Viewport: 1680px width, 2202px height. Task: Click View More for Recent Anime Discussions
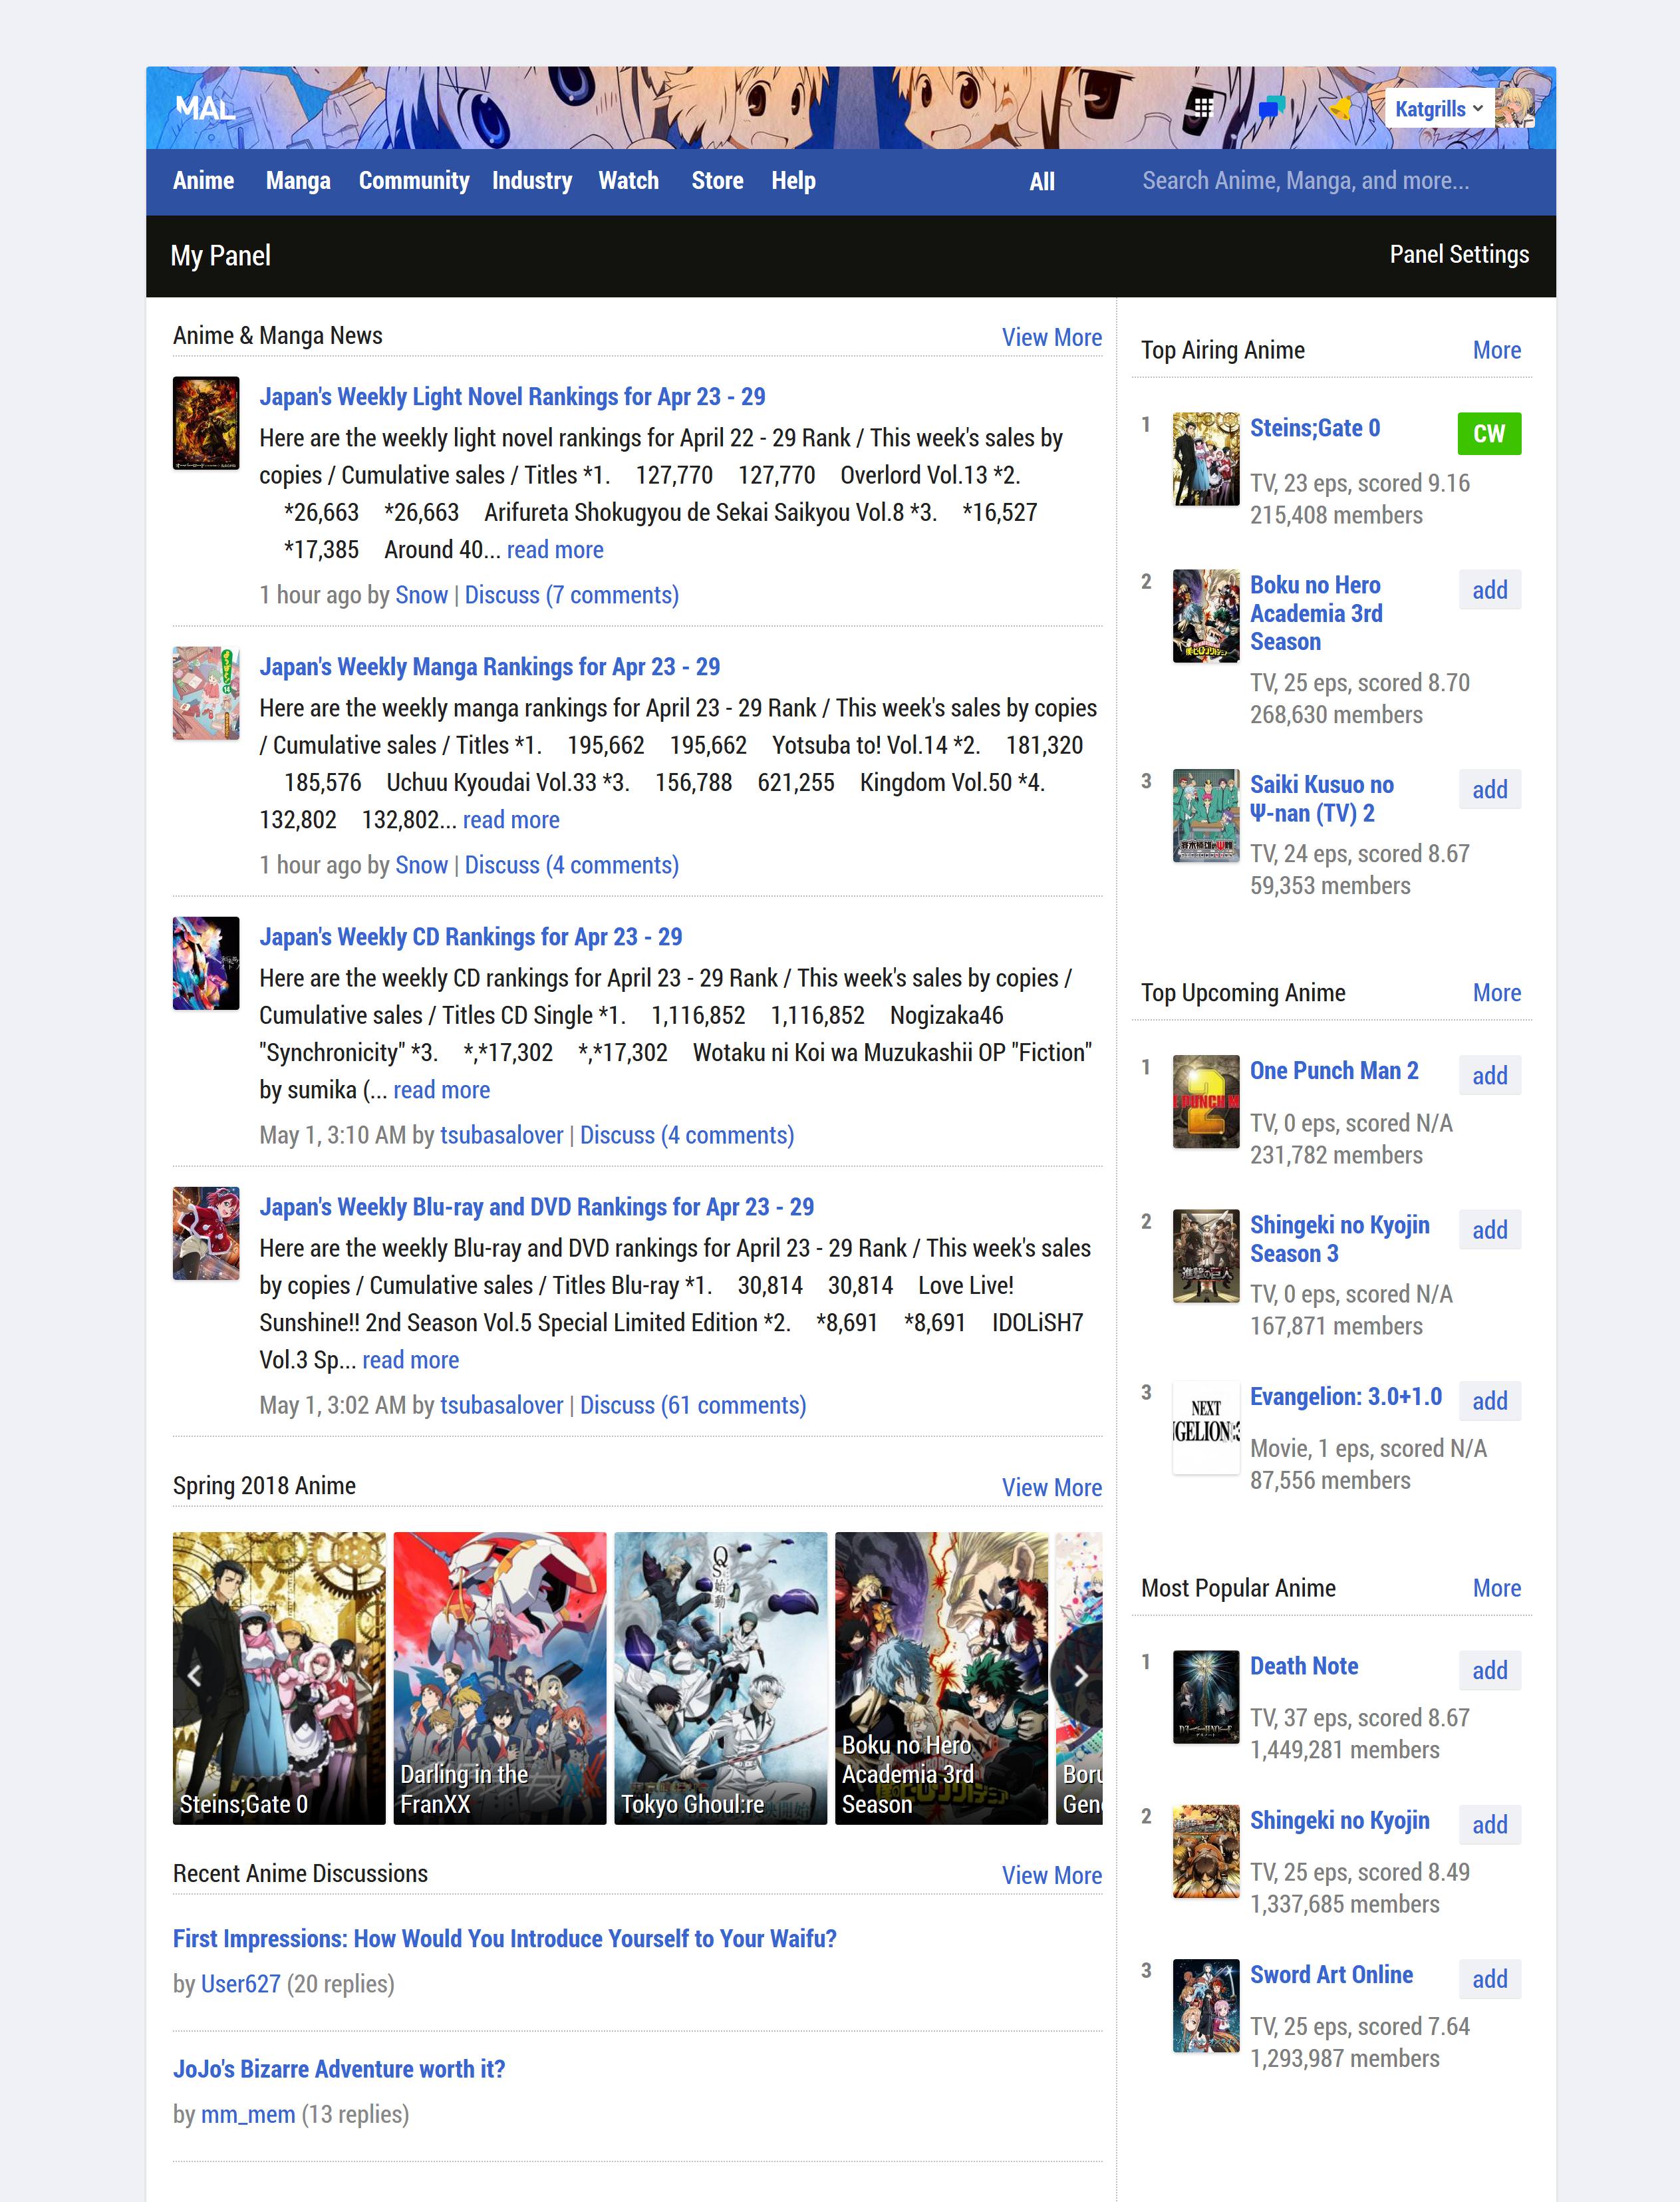point(1052,1876)
